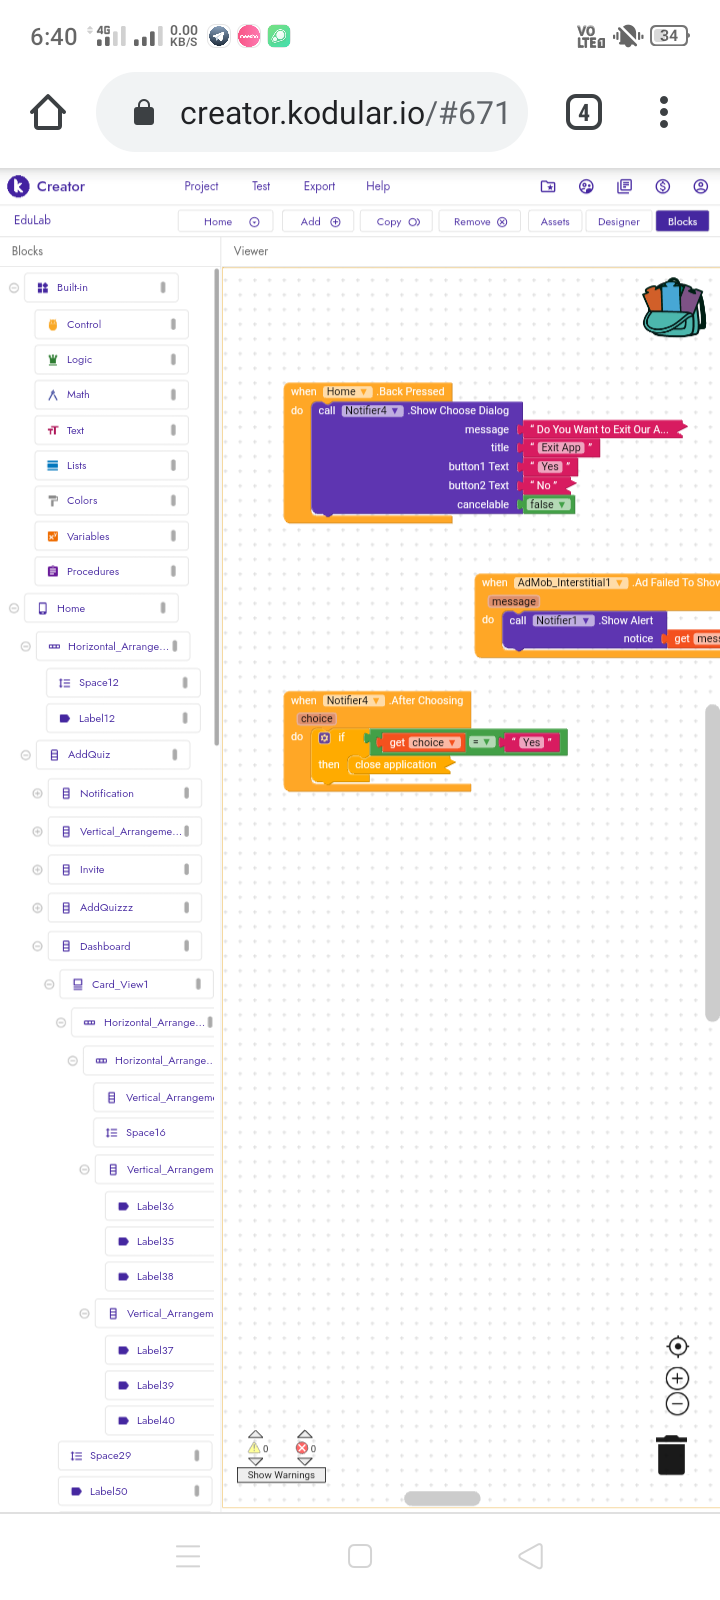Collapse the Horizontal_Arrangement node under Home

pos(26,647)
